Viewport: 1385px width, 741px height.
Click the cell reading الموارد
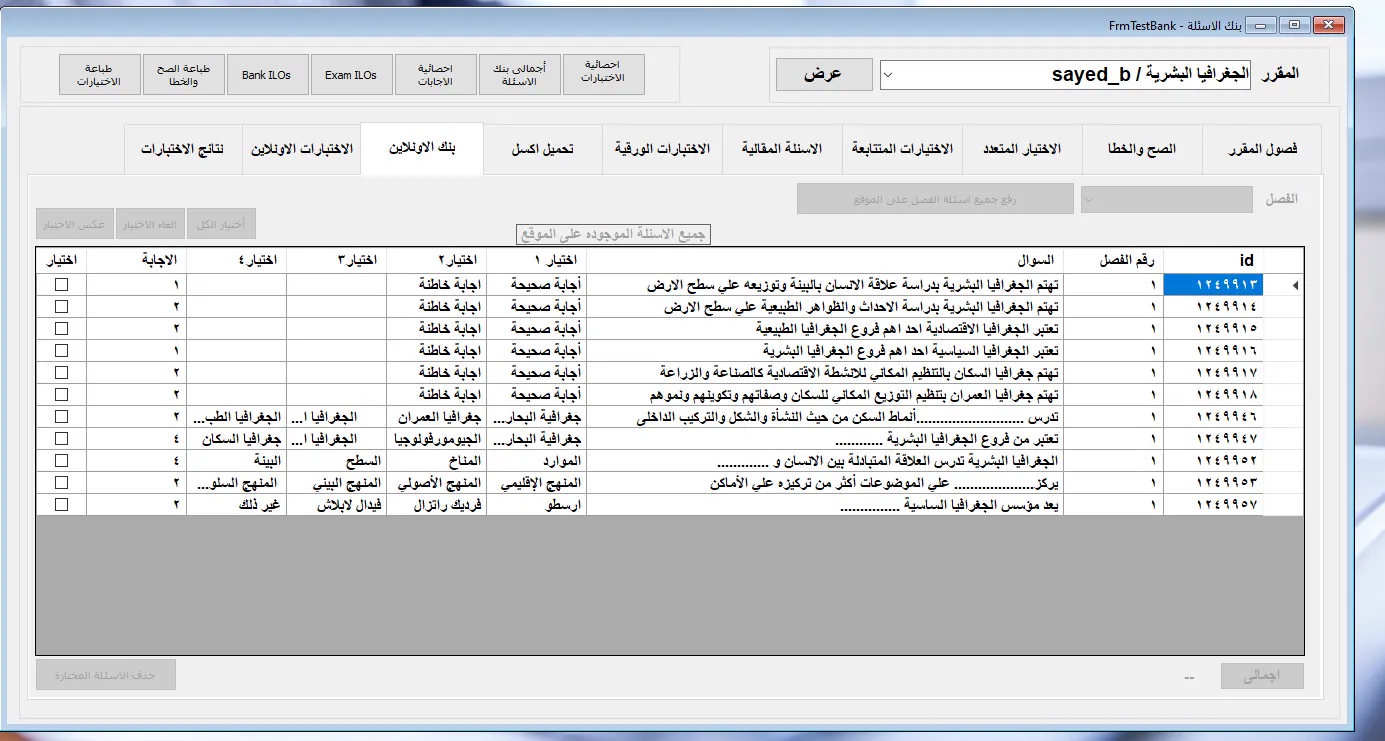click(536, 461)
